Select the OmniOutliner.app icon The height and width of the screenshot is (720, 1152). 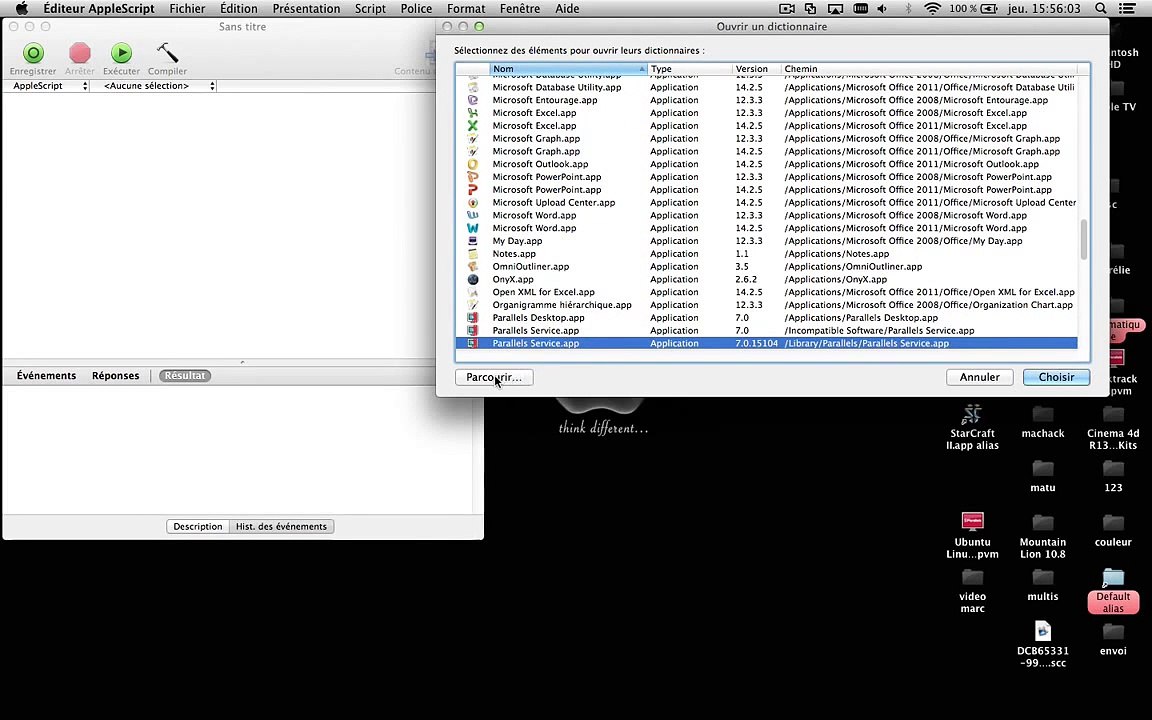click(473, 267)
